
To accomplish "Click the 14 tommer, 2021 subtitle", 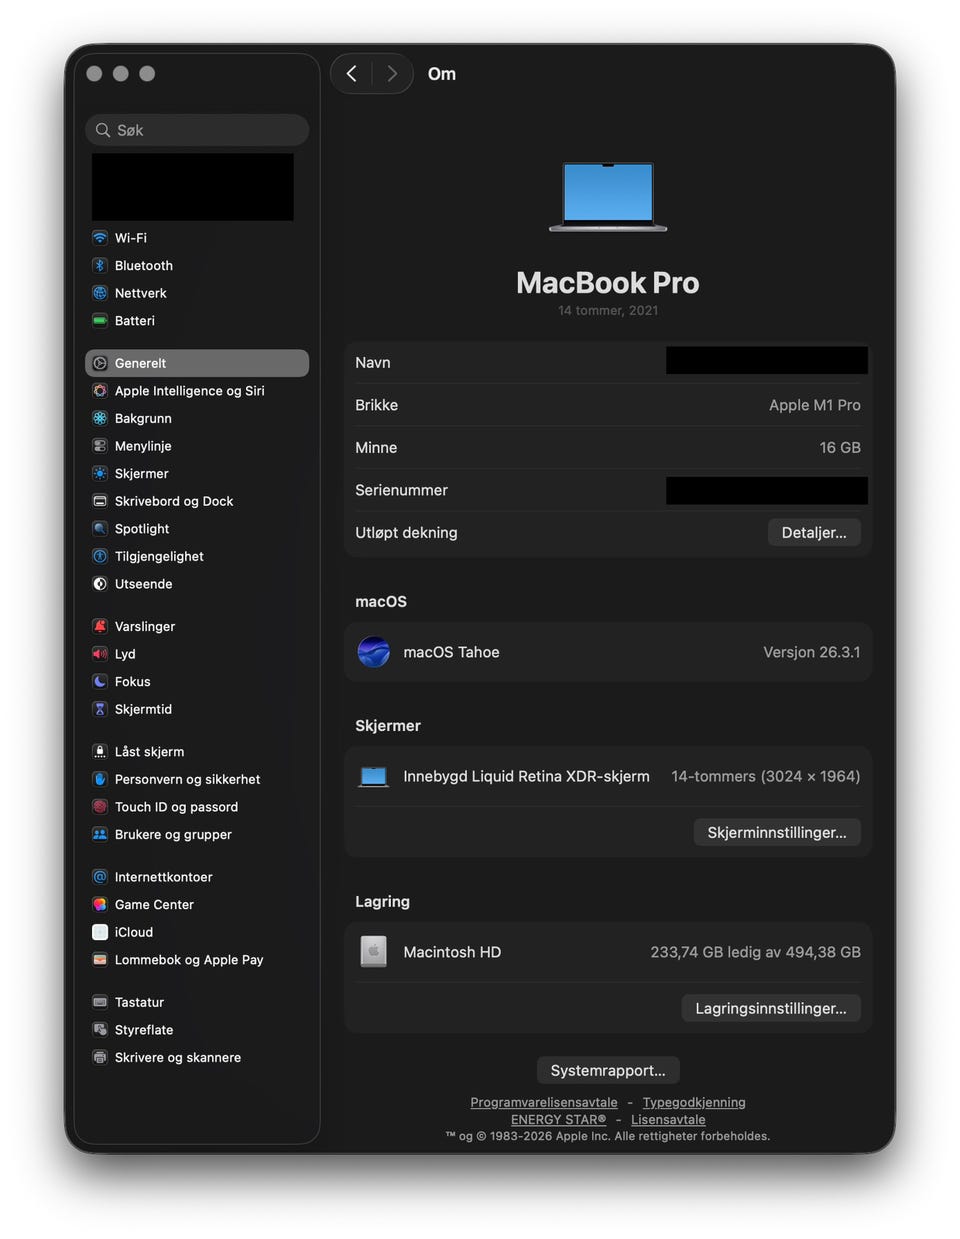I will [608, 310].
